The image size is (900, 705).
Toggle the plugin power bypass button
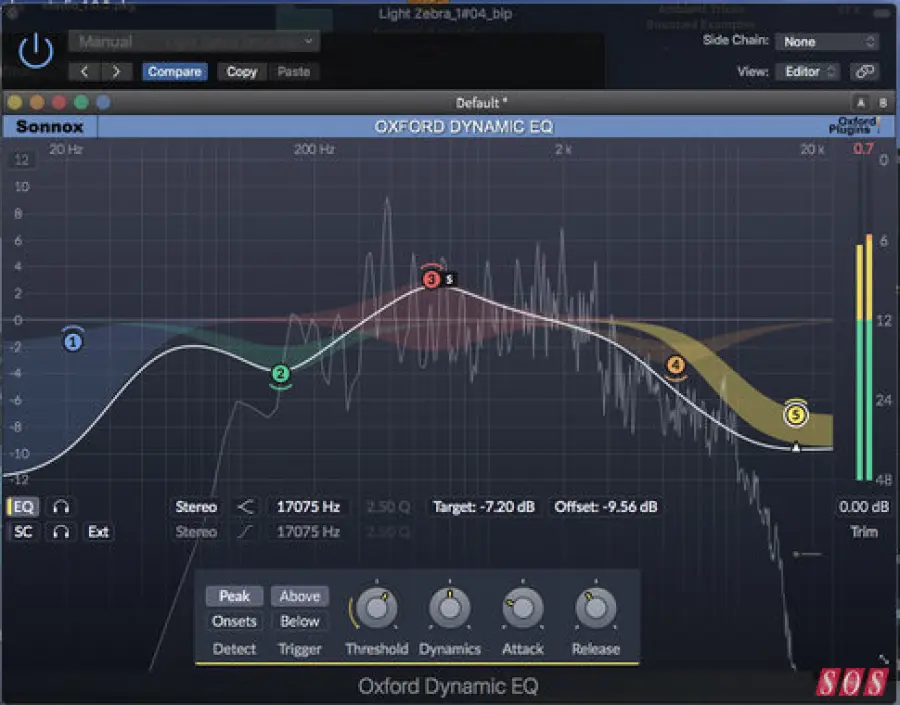point(36,50)
